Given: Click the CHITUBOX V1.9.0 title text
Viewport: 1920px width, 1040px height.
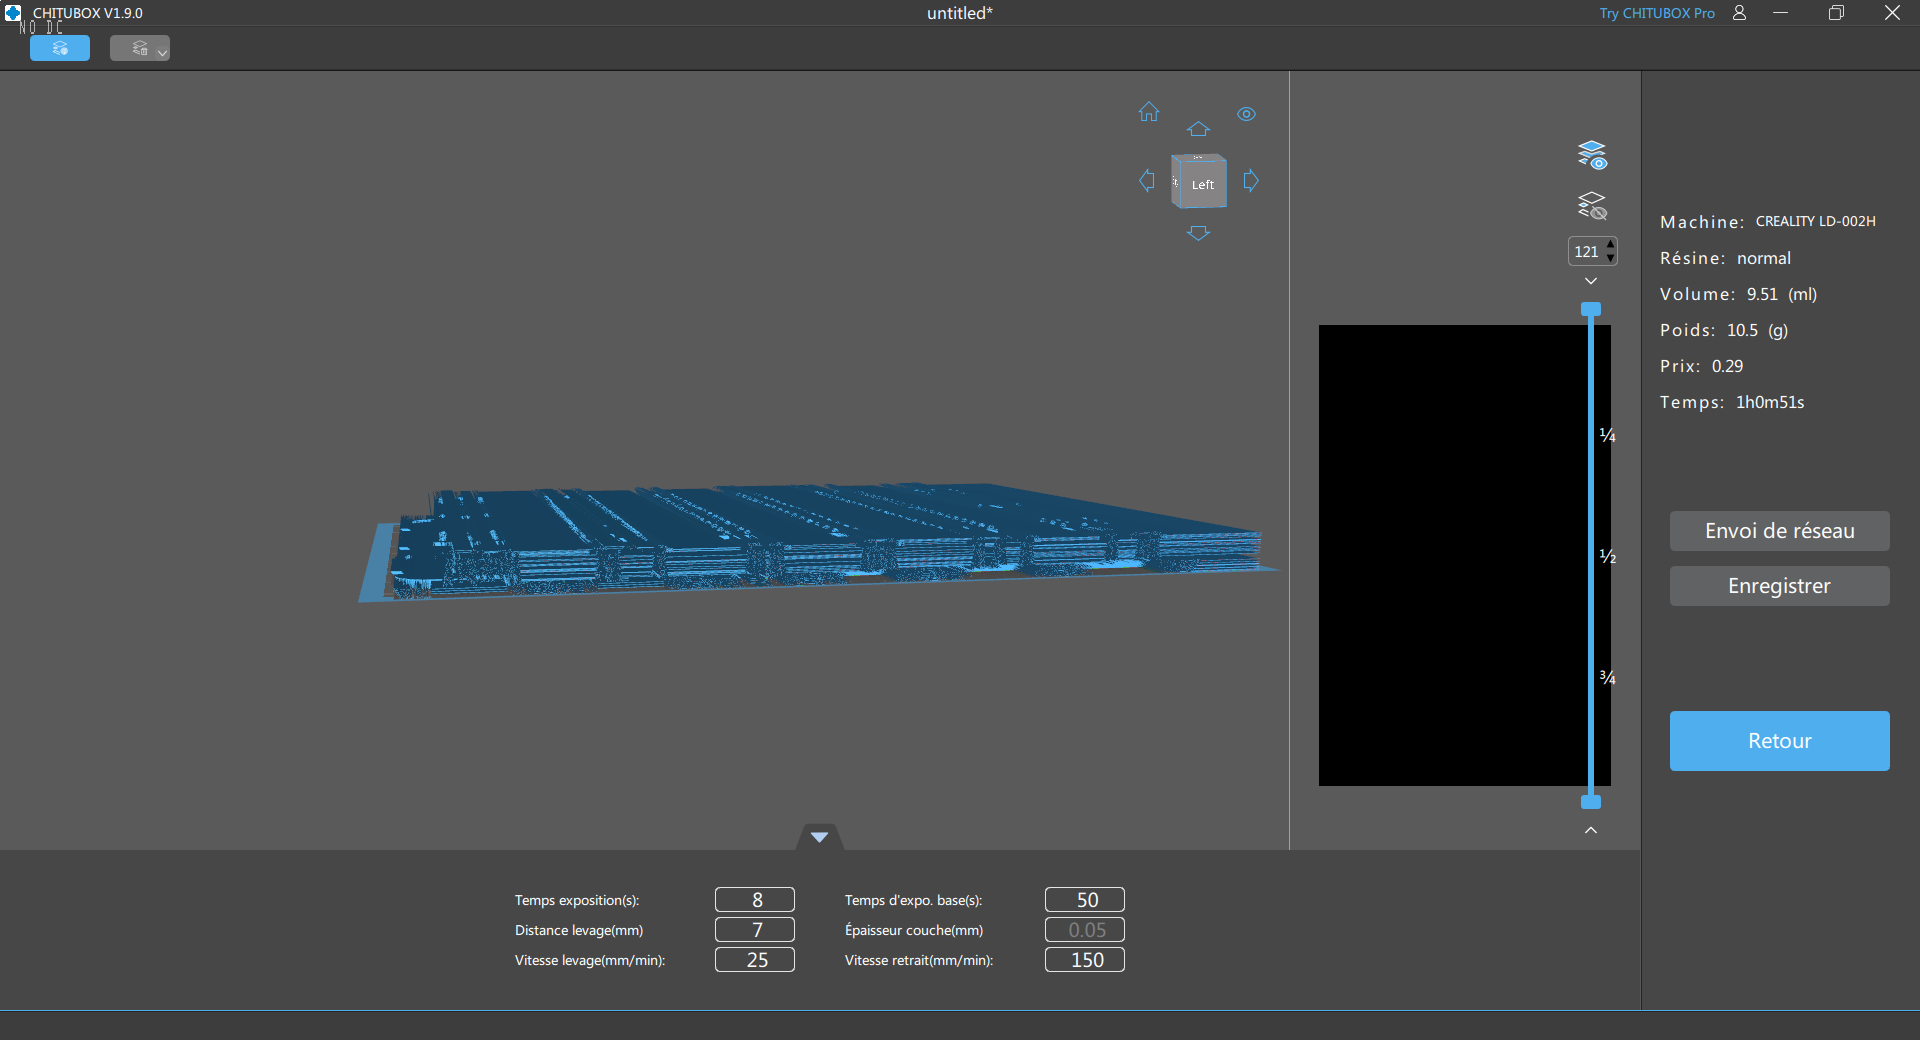Looking at the screenshot, I should point(88,13).
